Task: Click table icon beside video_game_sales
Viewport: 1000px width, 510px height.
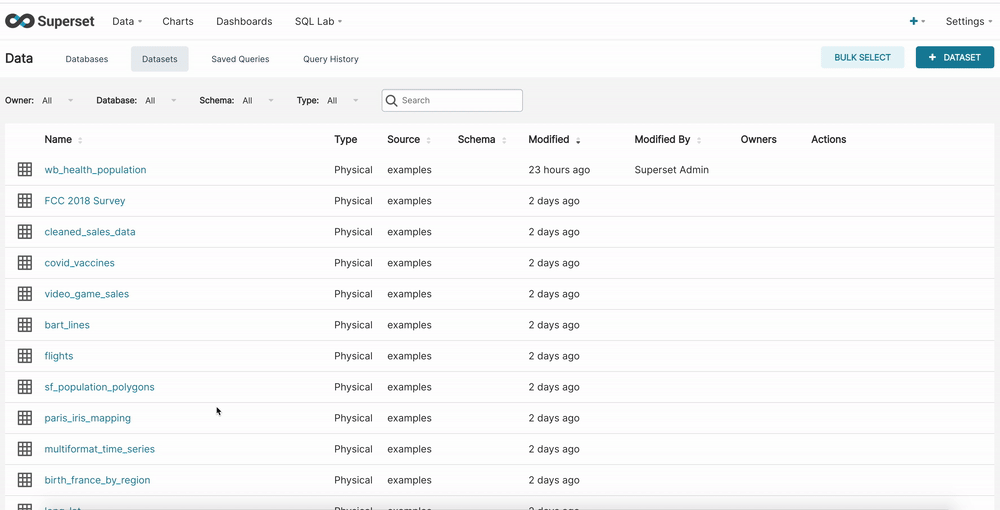Action: click(24, 294)
